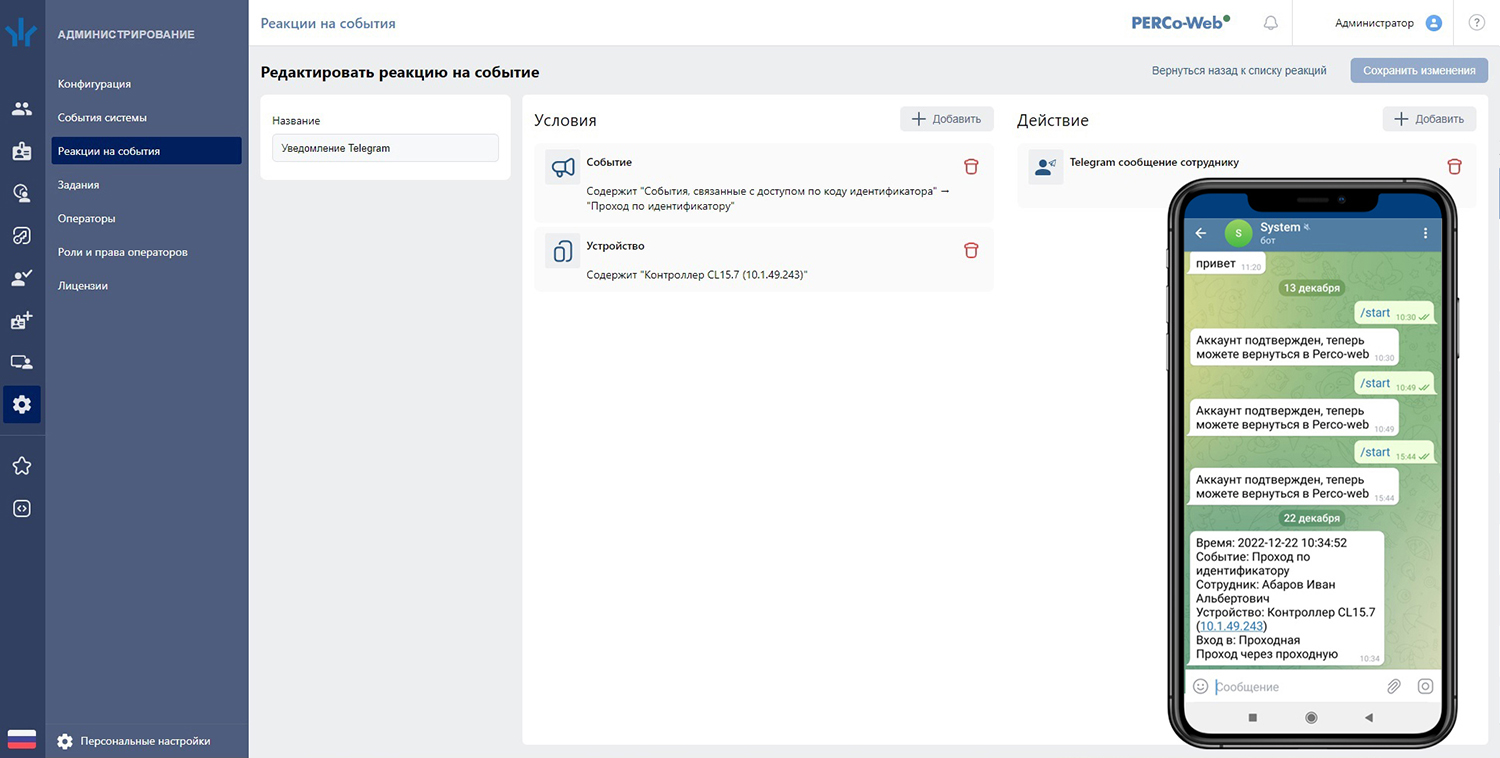
Task: Tap the 22 декабря date label
Action: pyautogui.click(x=1311, y=518)
